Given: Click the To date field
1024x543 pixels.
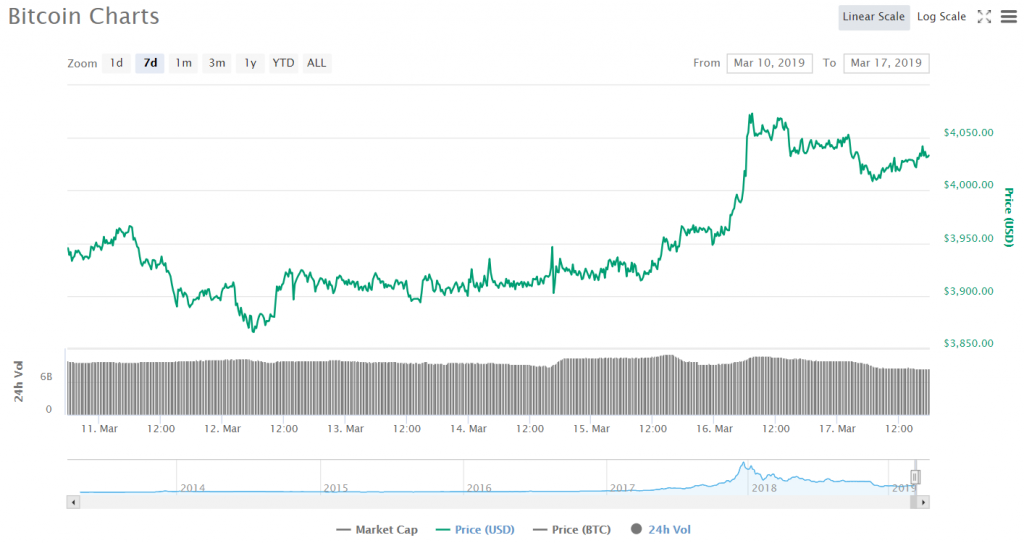Looking at the screenshot, I should click(x=886, y=63).
